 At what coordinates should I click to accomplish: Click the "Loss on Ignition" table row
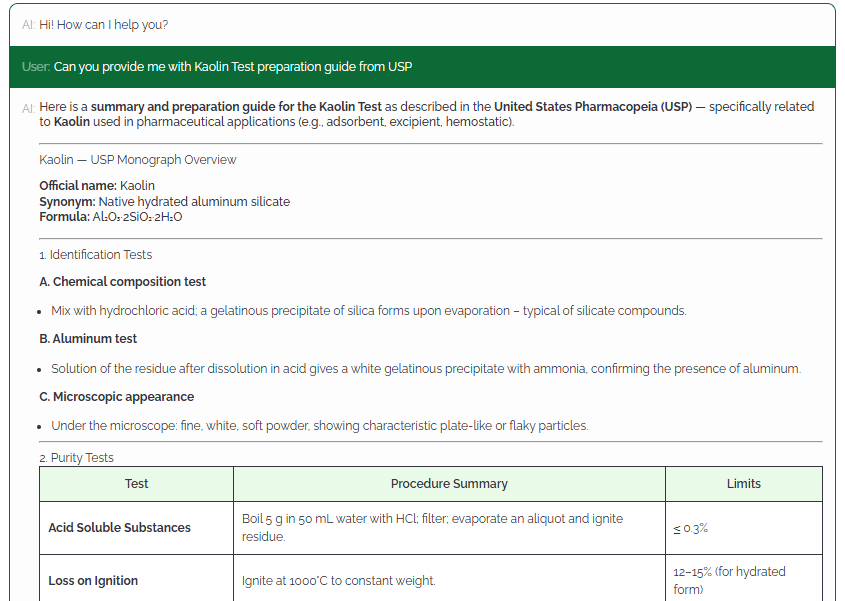(x=94, y=580)
